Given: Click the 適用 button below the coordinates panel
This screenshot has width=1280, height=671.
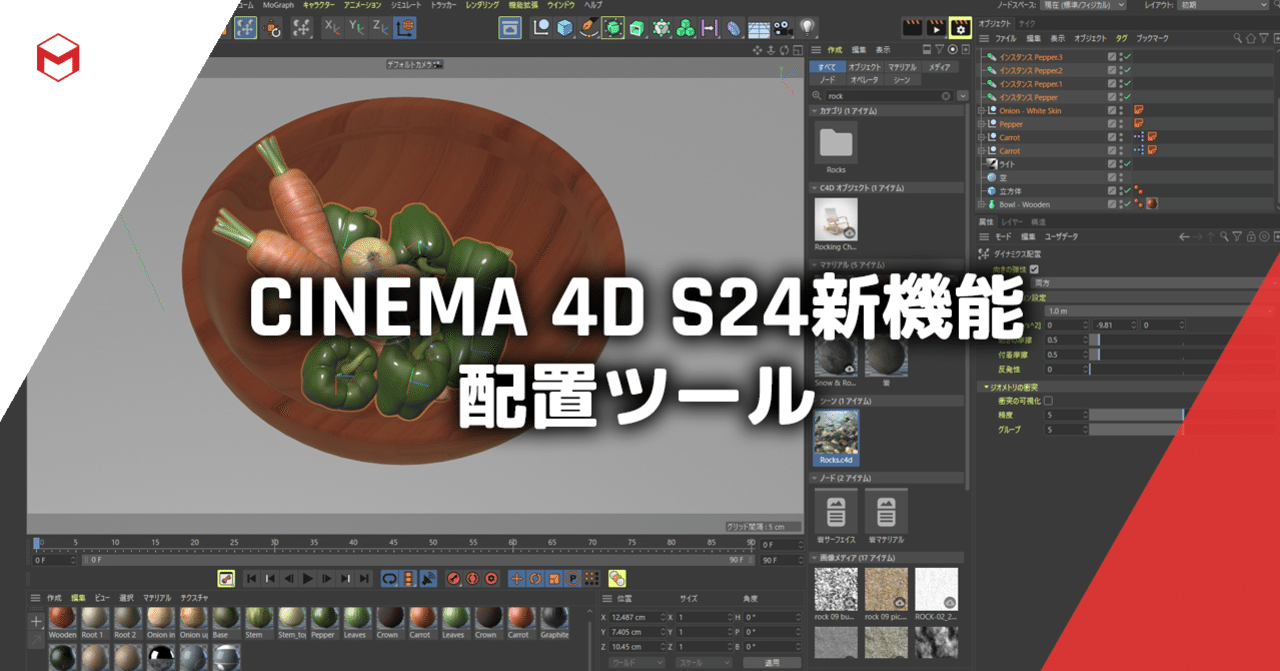Looking at the screenshot, I should [x=772, y=662].
